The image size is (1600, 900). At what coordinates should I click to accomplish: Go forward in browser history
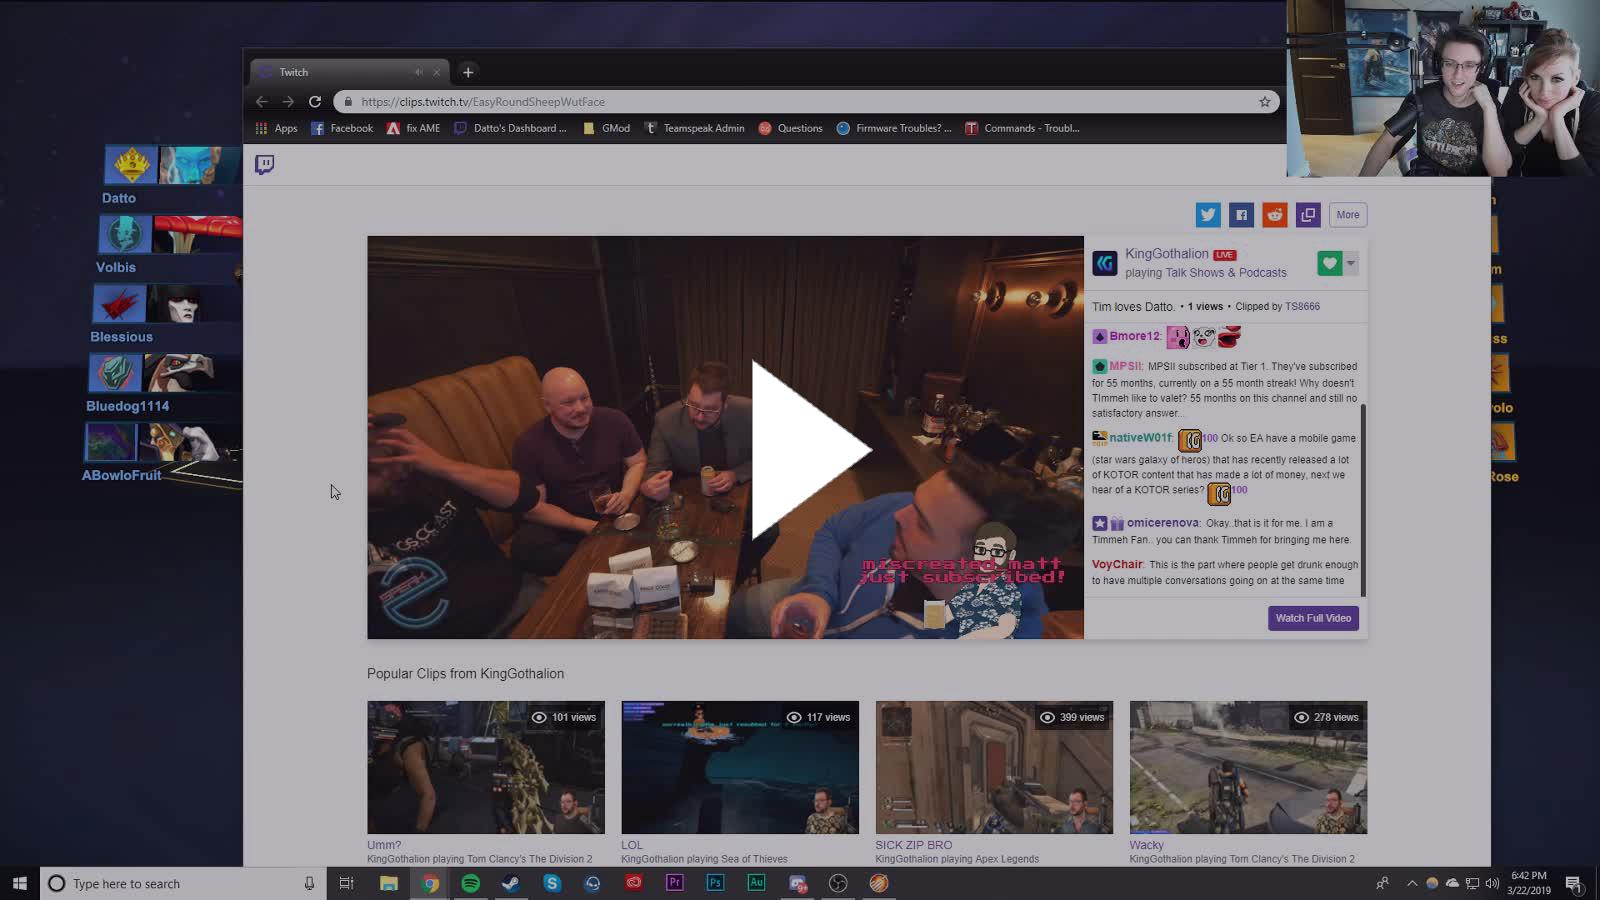click(x=288, y=102)
